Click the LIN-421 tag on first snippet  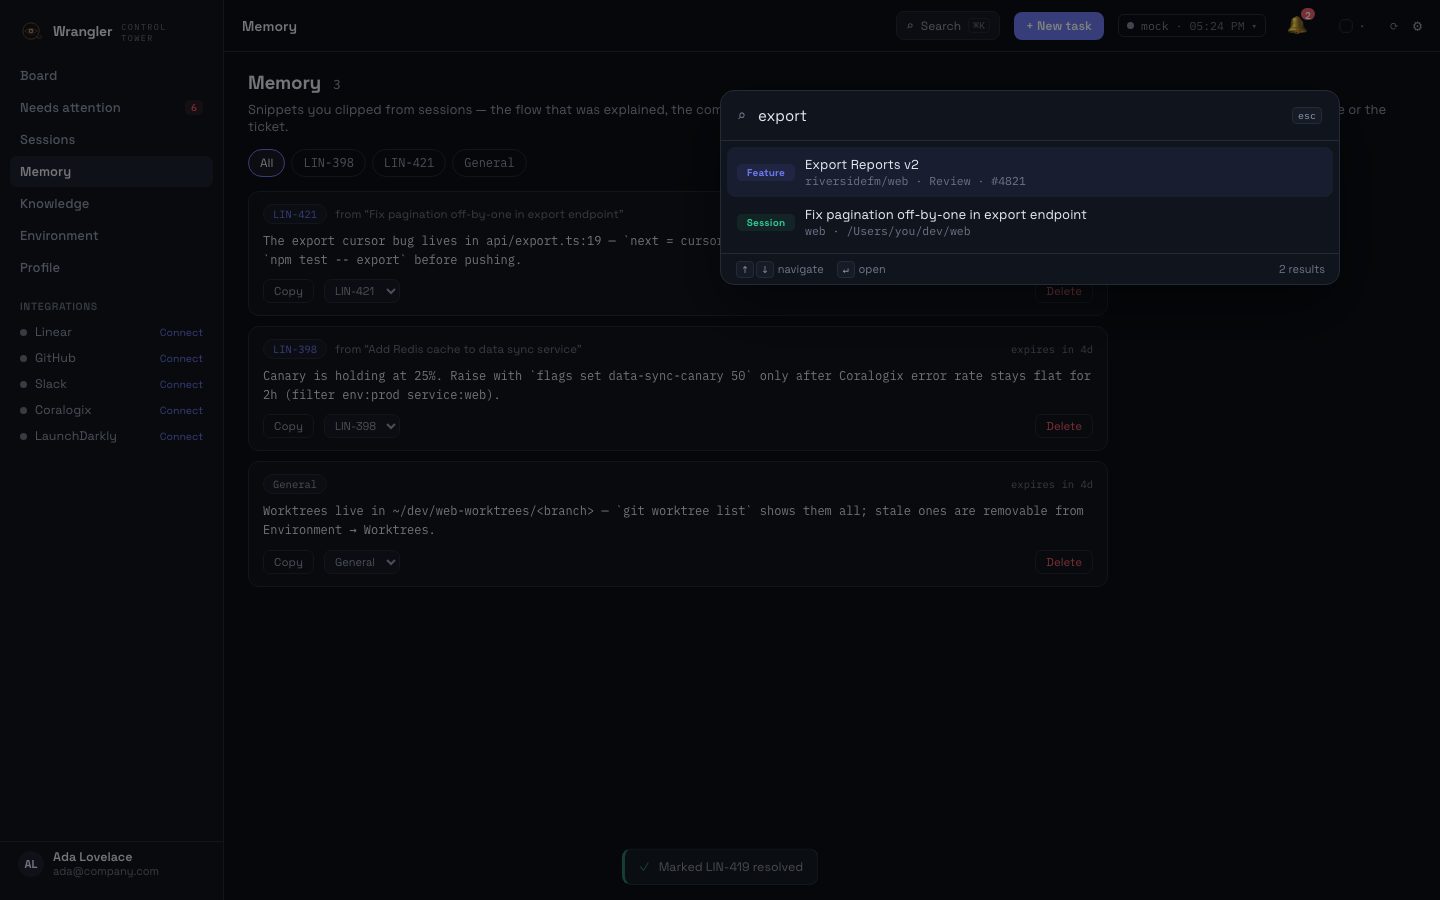(295, 214)
